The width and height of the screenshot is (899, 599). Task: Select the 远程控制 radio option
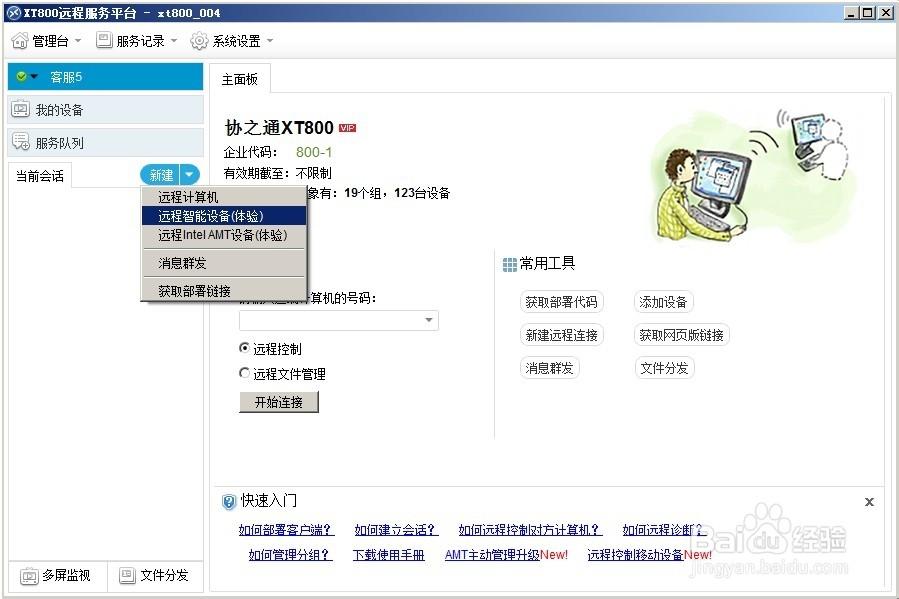[x=243, y=348]
